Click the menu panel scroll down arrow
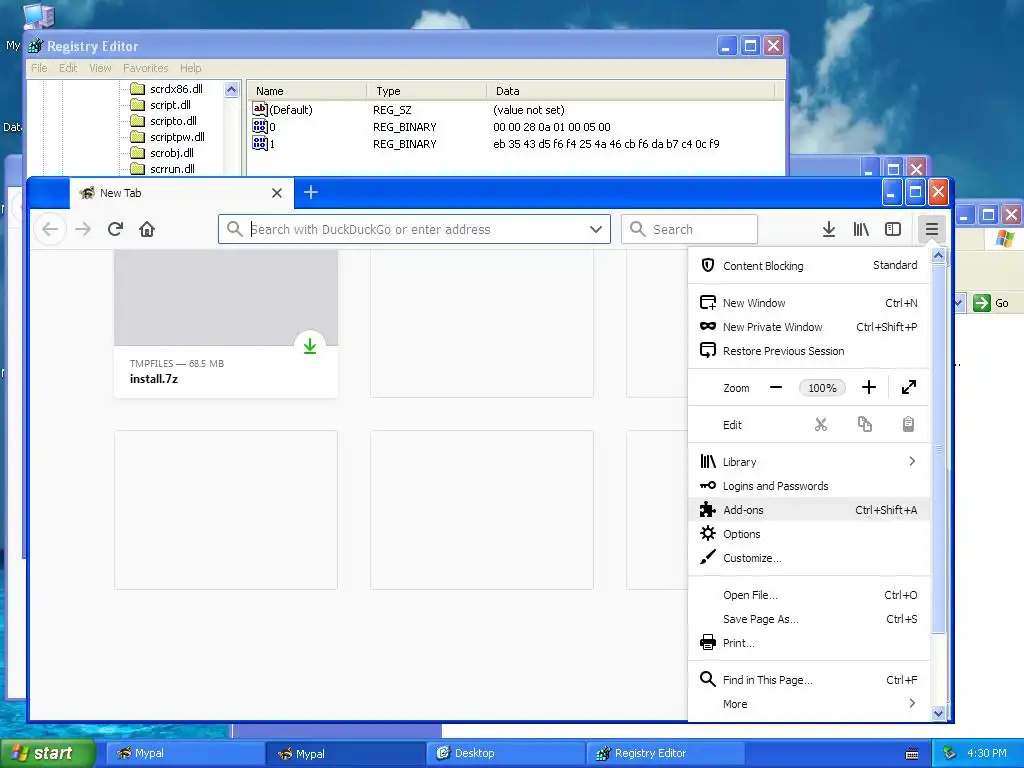The image size is (1024, 768). pos(938,713)
